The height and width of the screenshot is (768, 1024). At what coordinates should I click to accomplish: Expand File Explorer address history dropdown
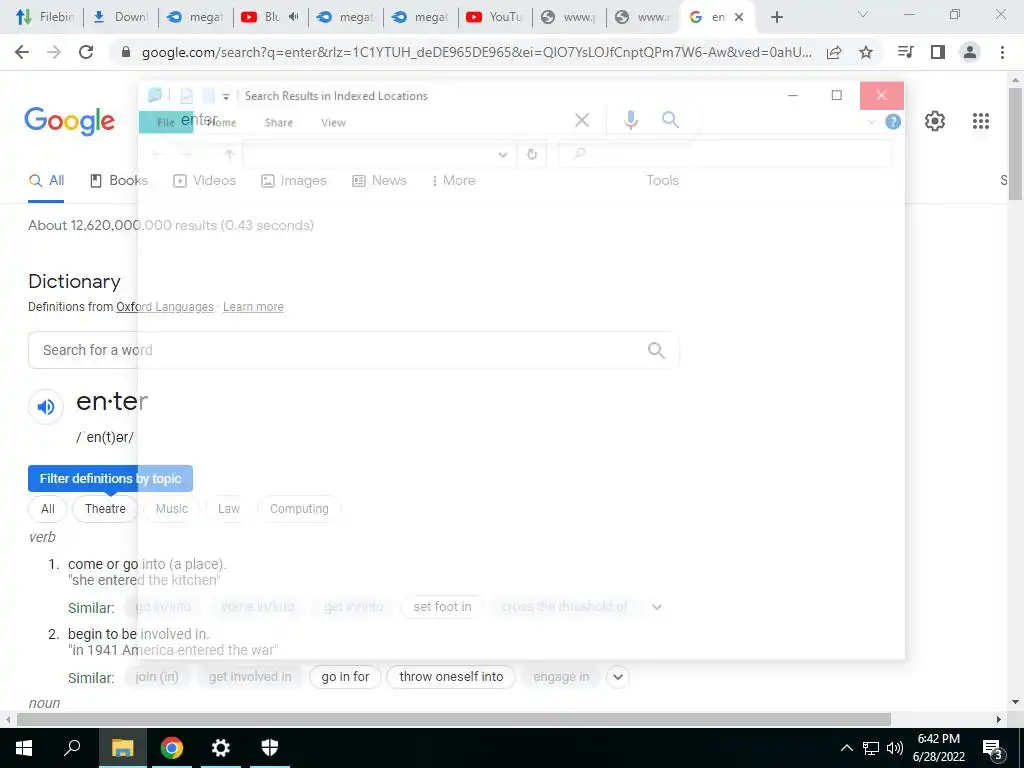point(502,155)
